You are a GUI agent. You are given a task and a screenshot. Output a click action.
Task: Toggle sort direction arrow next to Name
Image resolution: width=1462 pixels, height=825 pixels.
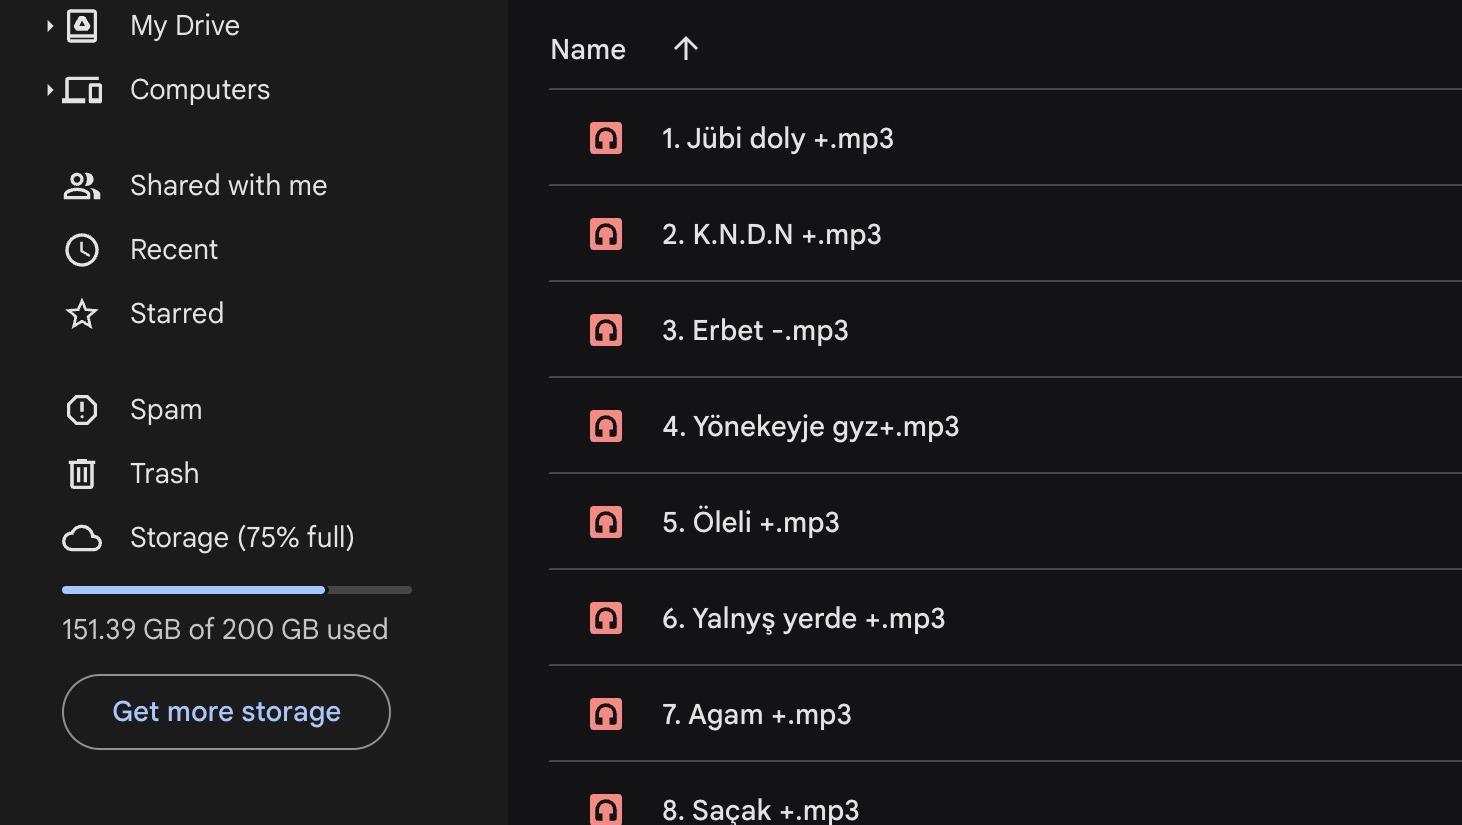[x=685, y=49]
